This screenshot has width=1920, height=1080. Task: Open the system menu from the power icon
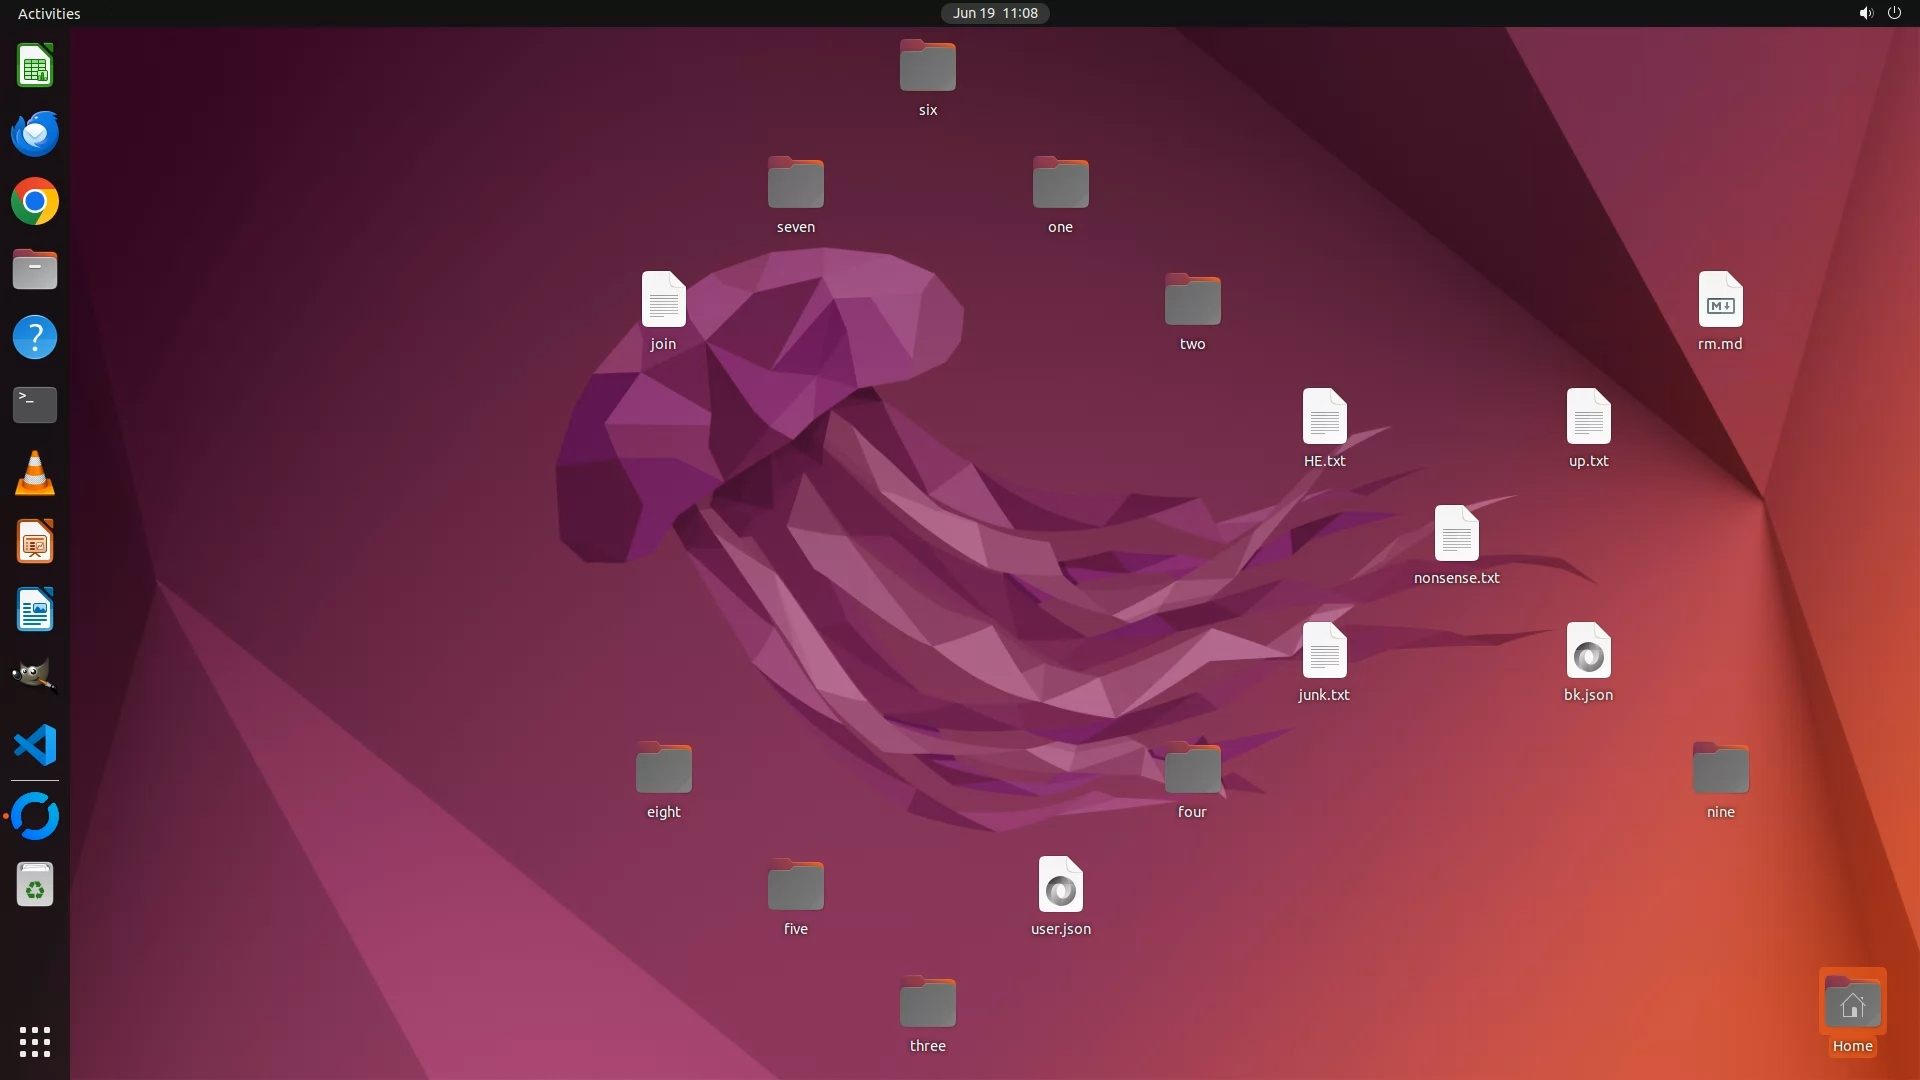[x=1894, y=13]
